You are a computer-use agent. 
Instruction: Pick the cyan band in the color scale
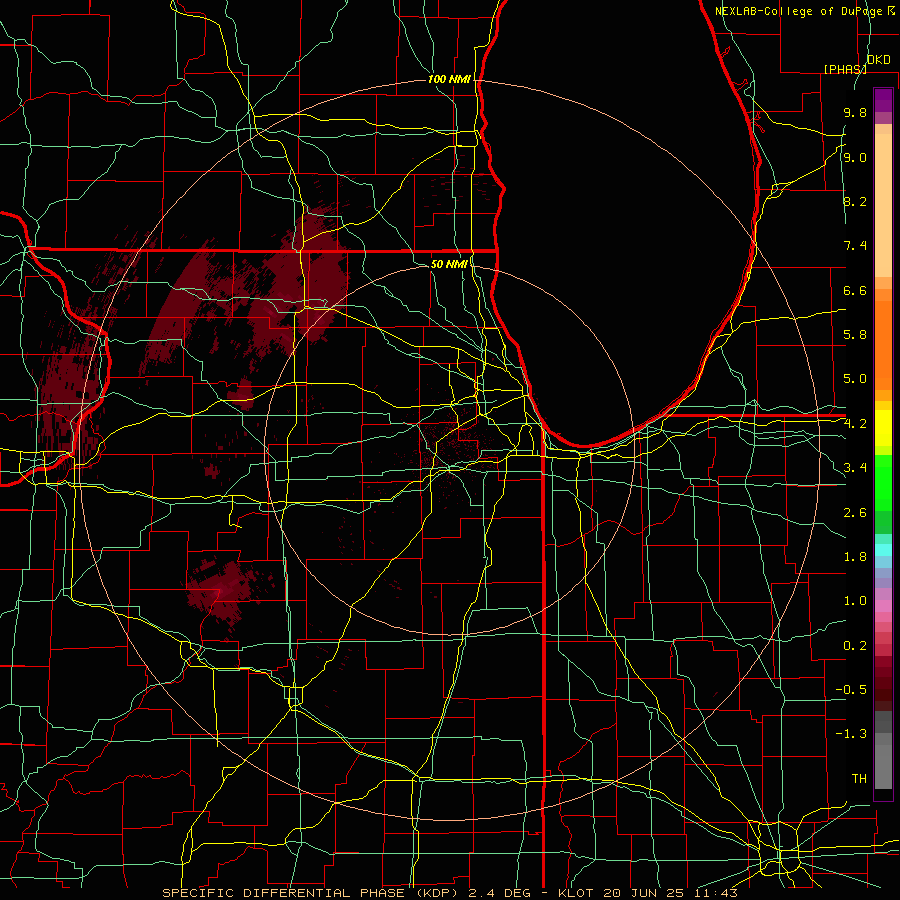pyautogui.click(x=883, y=550)
